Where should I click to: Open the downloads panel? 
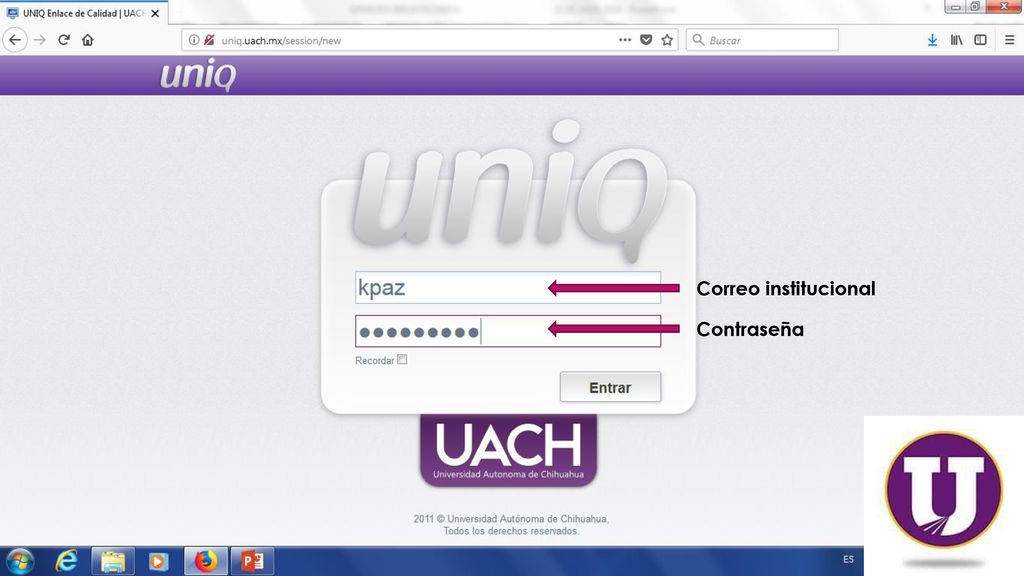(x=933, y=40)
